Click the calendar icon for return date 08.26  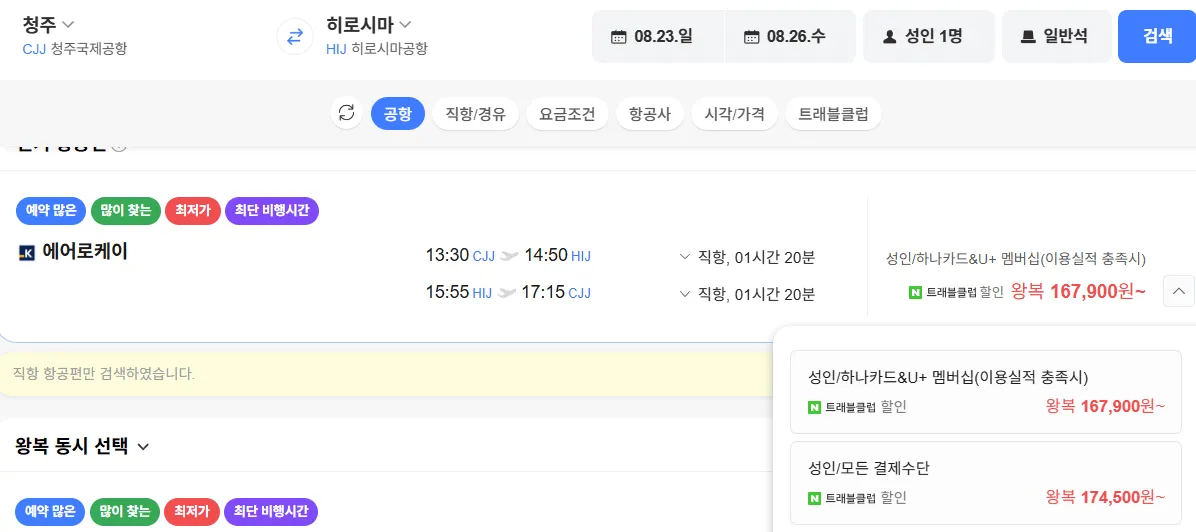(751, 37)
